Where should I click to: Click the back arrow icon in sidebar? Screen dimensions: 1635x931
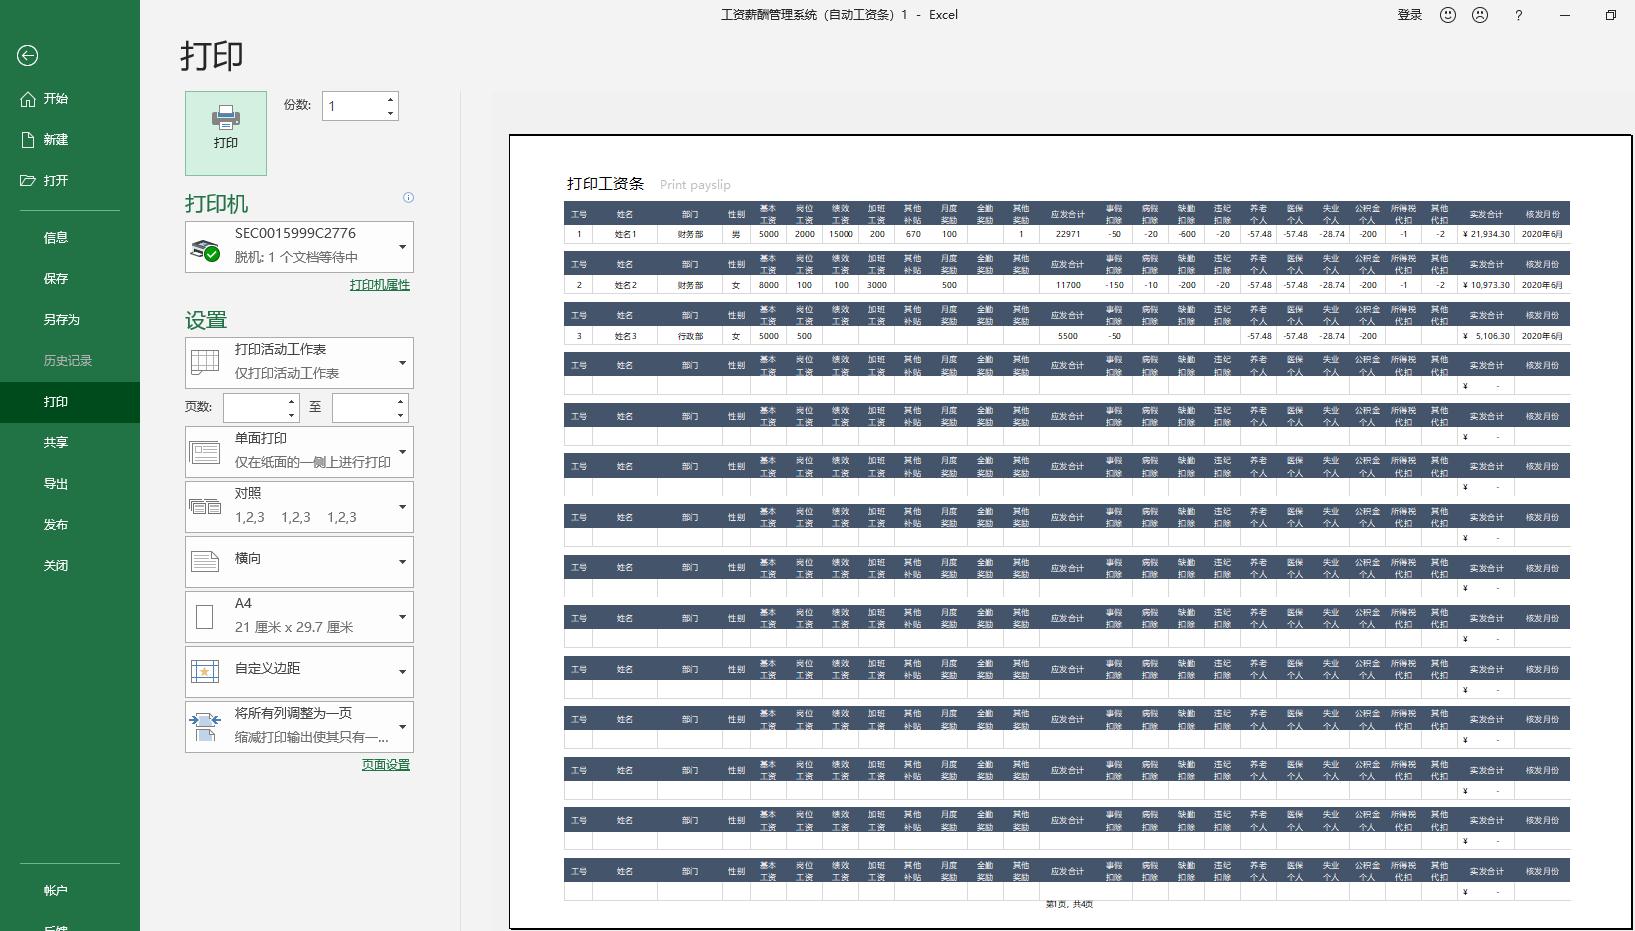(28, 56)
